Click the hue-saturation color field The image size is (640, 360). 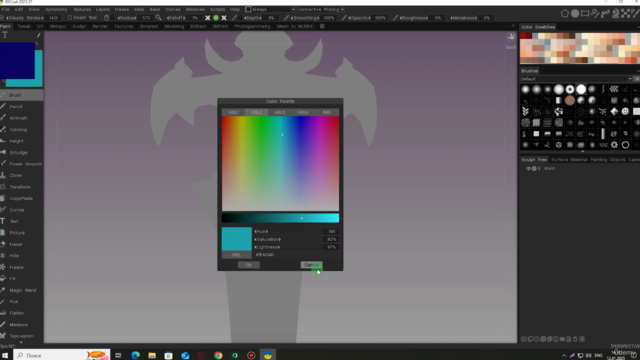coord(280,164)
